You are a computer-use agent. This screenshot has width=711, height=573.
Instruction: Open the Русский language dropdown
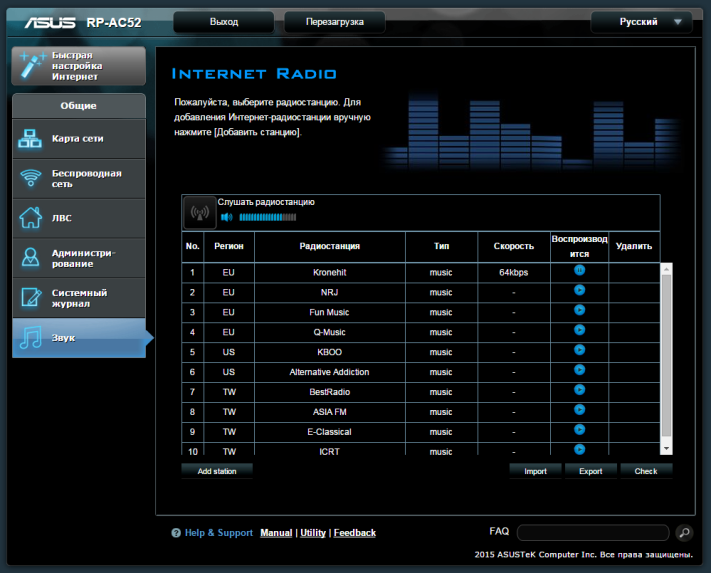642,22
